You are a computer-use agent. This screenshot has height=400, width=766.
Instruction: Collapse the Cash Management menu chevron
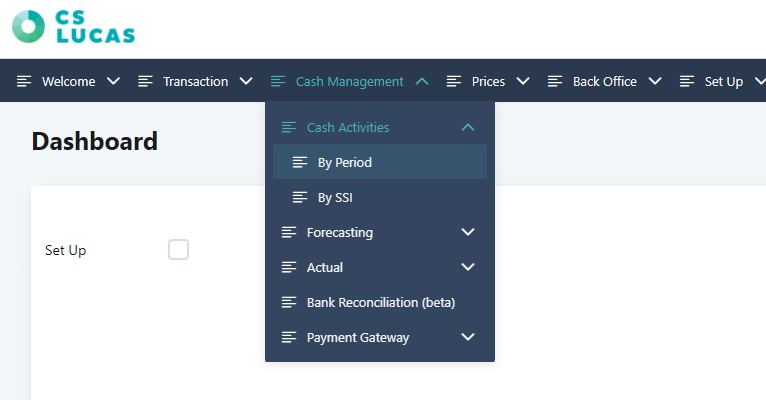pyautogui.click(x=422, y=82)
